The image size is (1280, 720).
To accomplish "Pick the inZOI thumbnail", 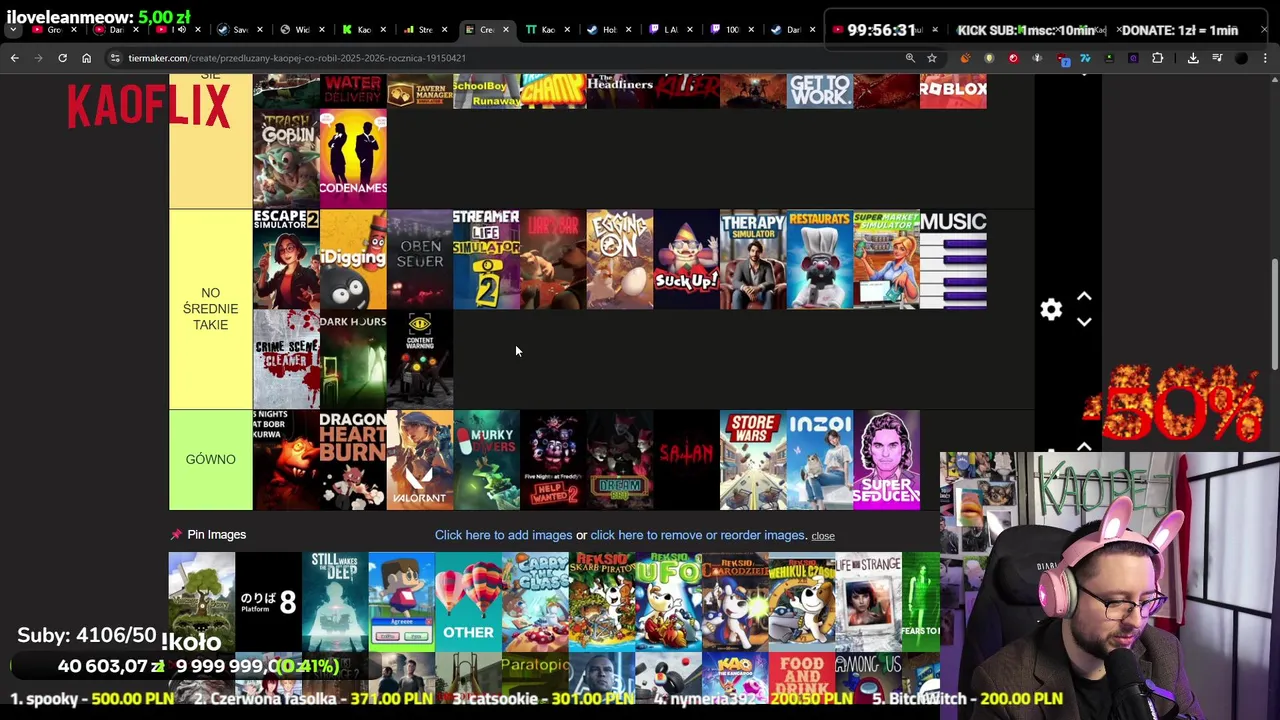I will pos(820,460).
